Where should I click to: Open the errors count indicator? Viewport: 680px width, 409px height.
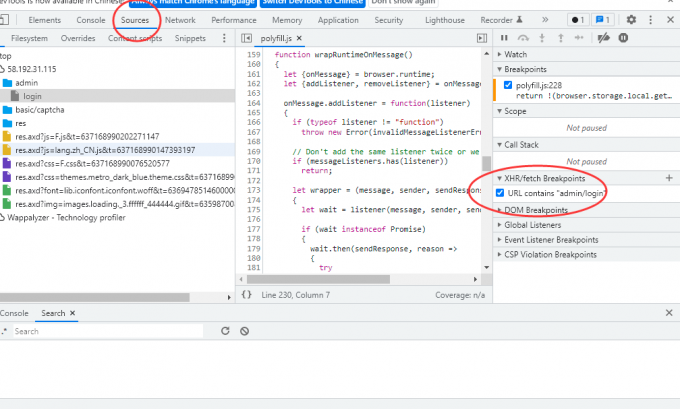coord(578,20)
